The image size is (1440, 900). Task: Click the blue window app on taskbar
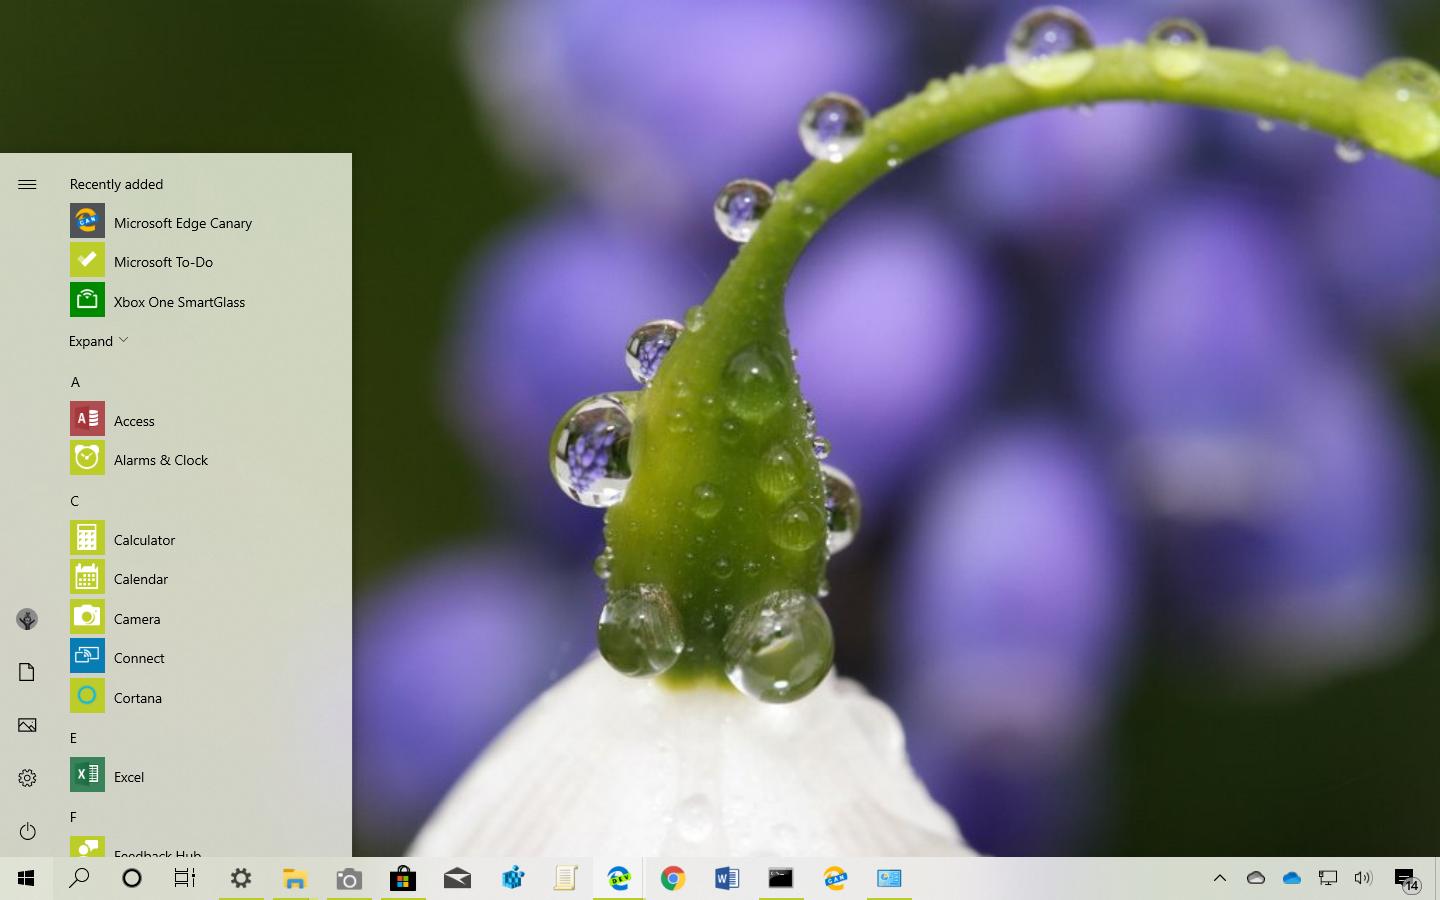(889, 878)
